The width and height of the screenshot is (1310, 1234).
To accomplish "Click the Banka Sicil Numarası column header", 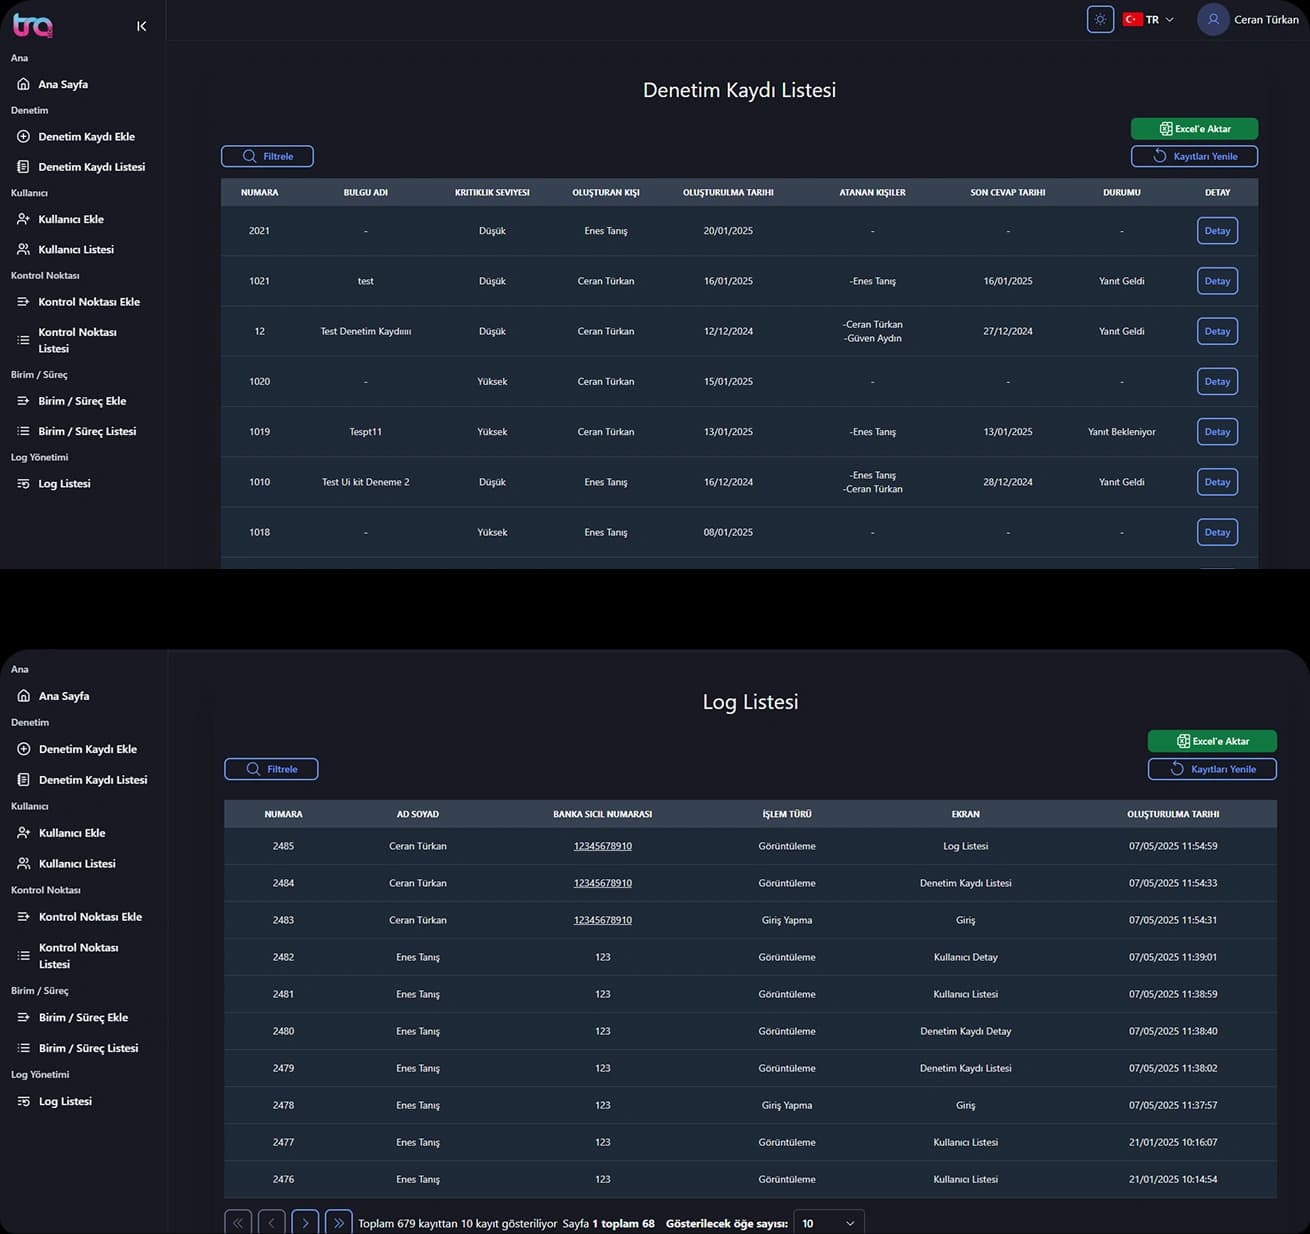I will 602,814.
